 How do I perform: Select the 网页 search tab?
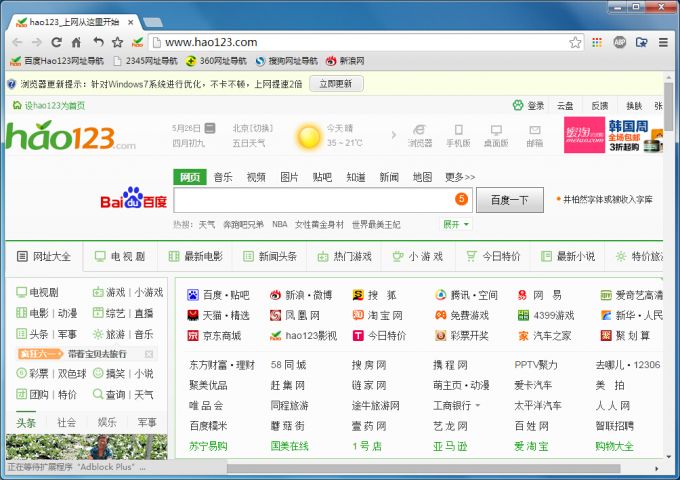pyautogui.click(x=190, y=177)
